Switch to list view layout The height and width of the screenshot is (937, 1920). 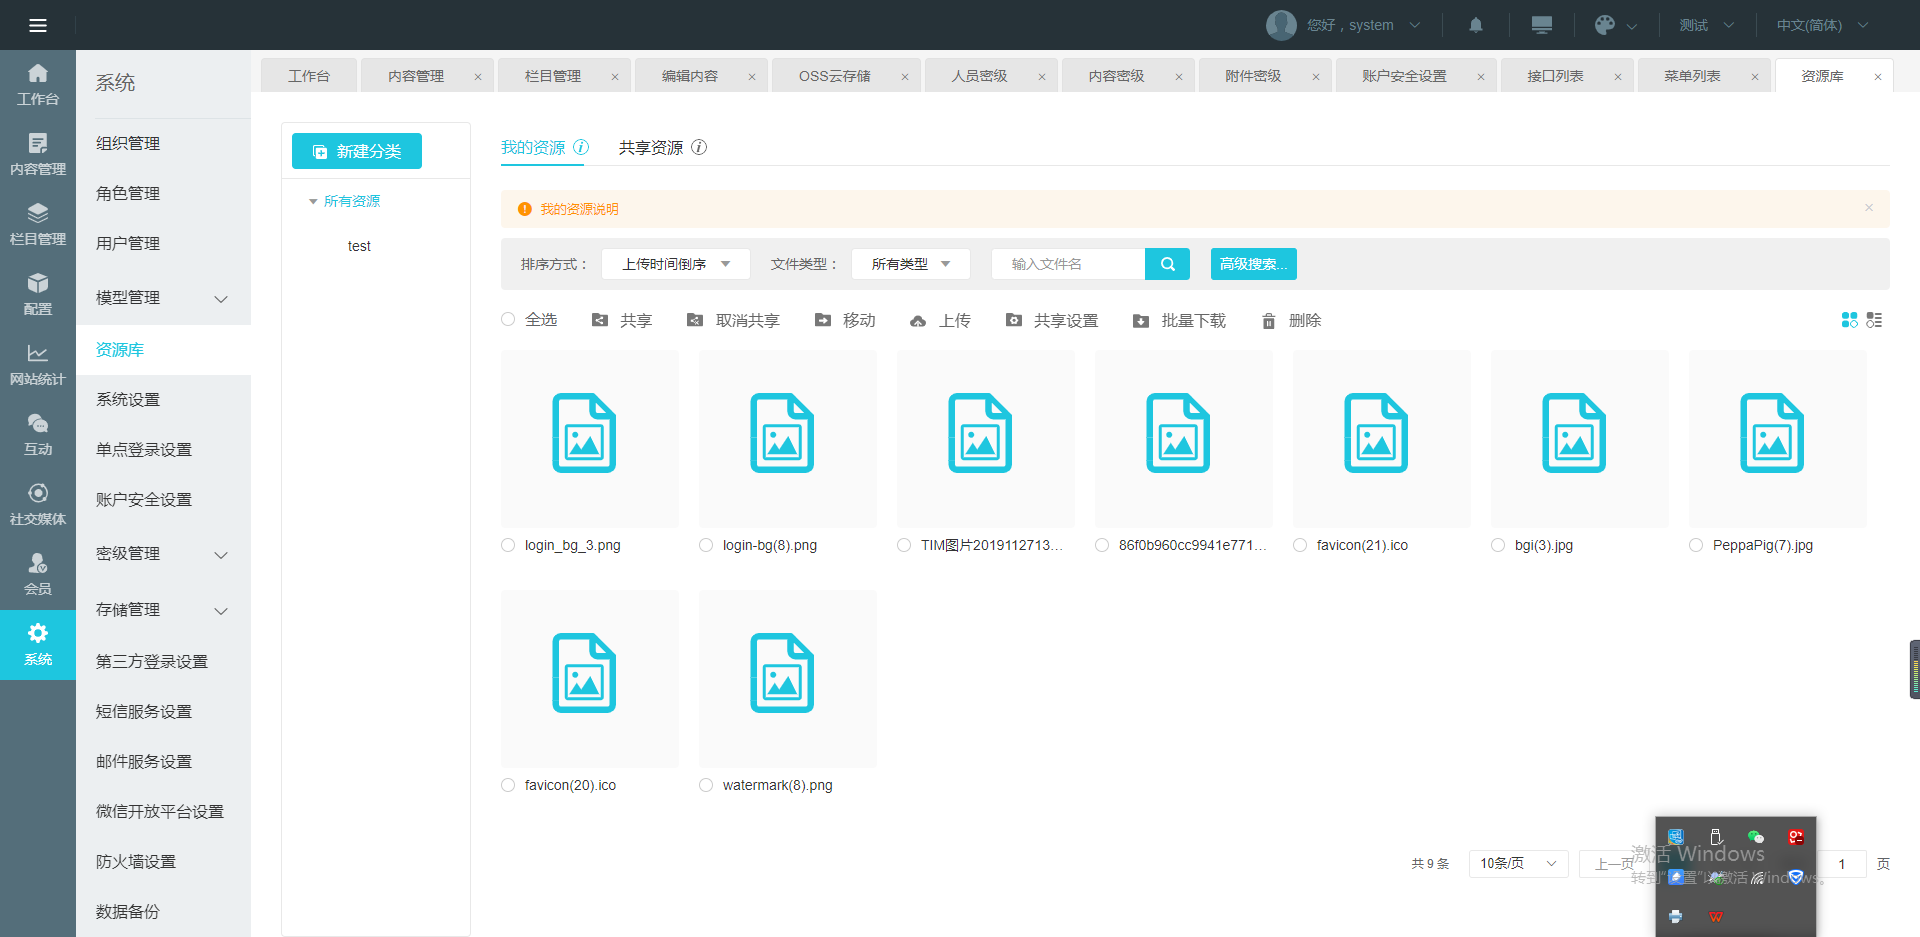click(1874, 320)
